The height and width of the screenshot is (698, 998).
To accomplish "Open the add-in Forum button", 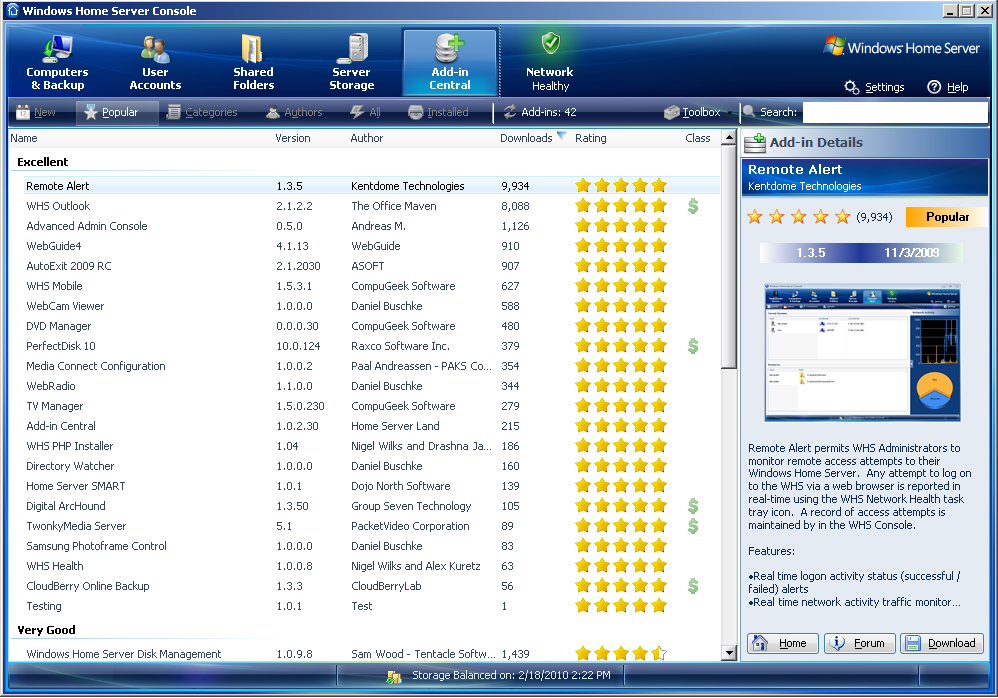I will point(860,643).
